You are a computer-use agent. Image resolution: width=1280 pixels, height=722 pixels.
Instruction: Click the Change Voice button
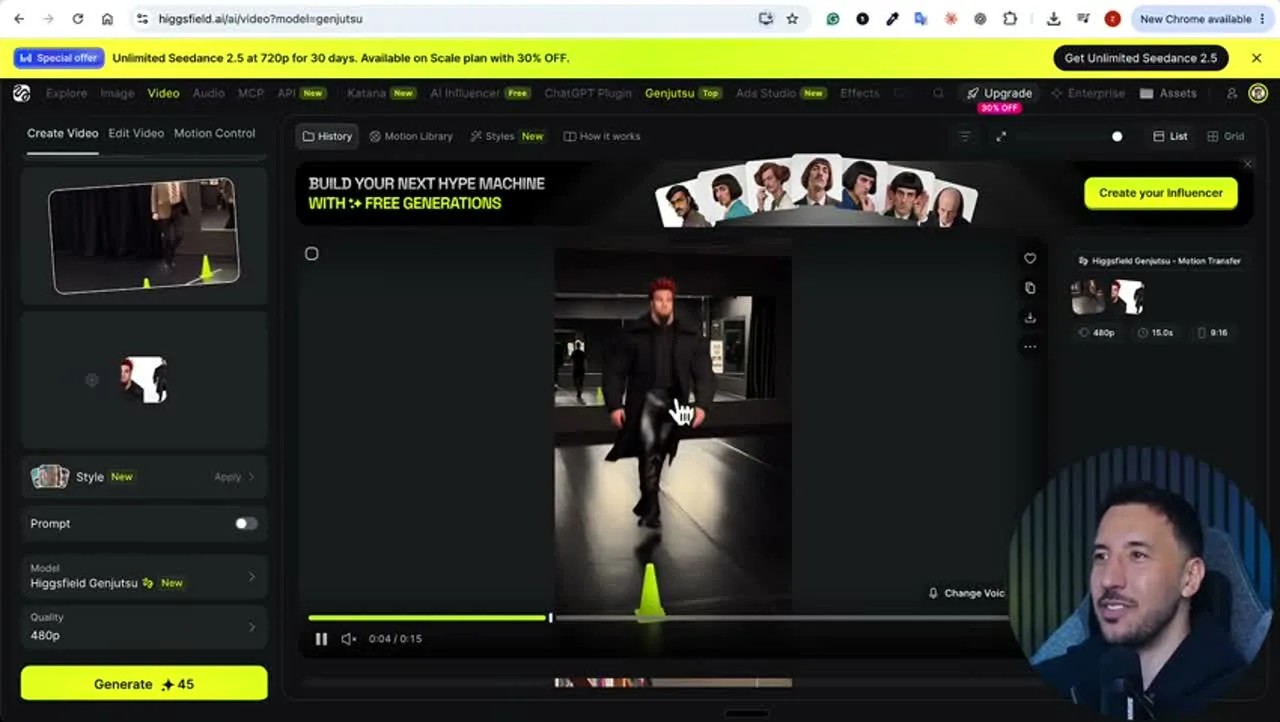pyautogui.click(x=967, y=593)
